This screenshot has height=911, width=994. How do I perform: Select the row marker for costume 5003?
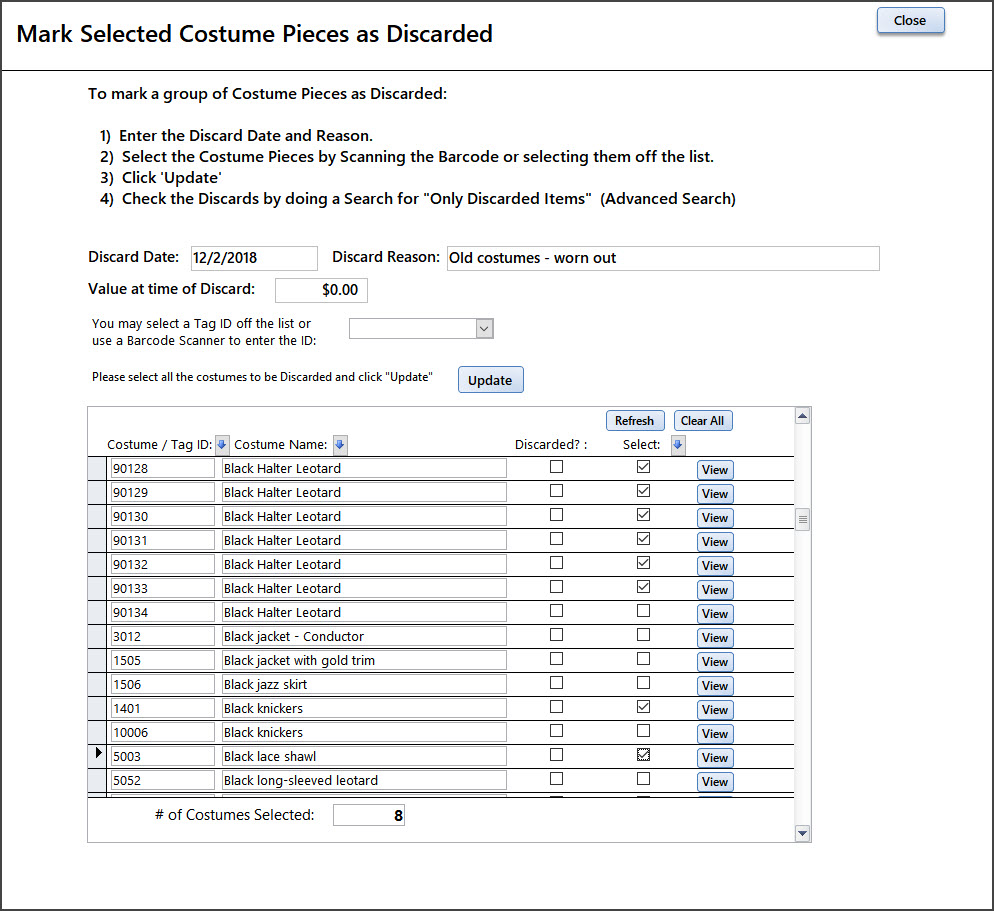tap(97, 756)
